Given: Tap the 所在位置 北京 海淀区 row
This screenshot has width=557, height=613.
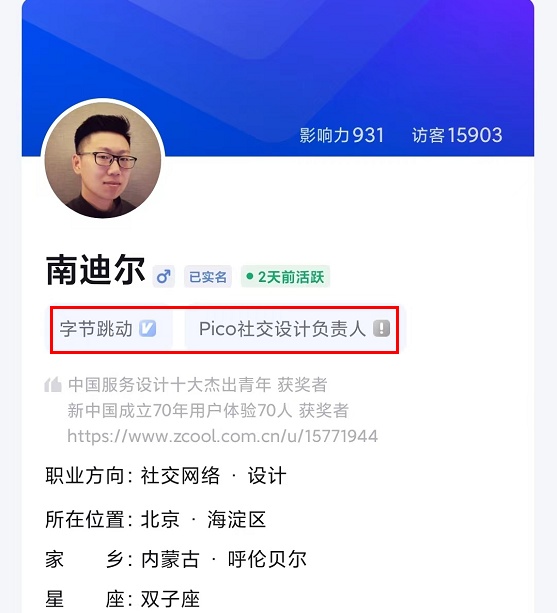Looking at the screenshot, I should pyautogui.click(x=156, y=519).
